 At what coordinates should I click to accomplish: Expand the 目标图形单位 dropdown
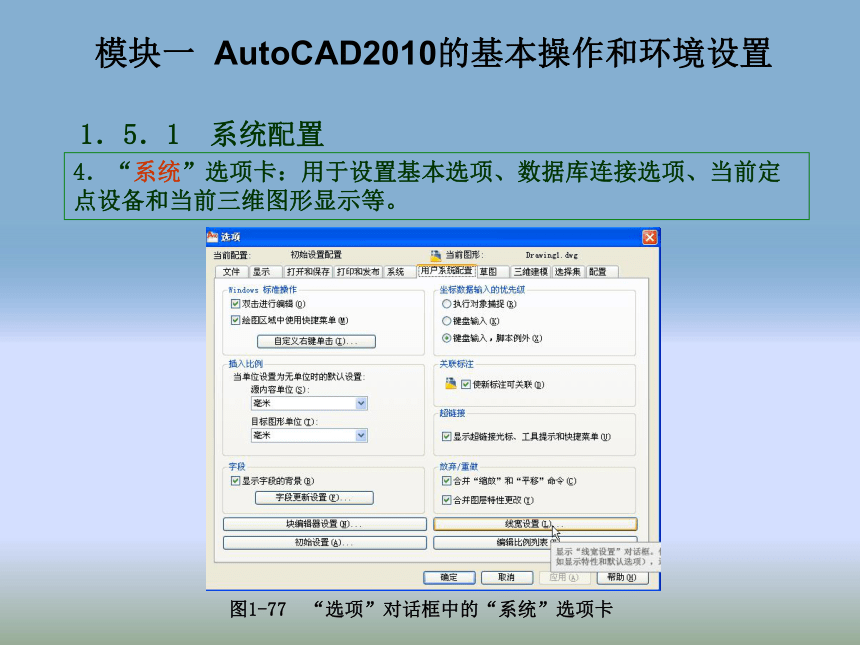pos(361,435)
